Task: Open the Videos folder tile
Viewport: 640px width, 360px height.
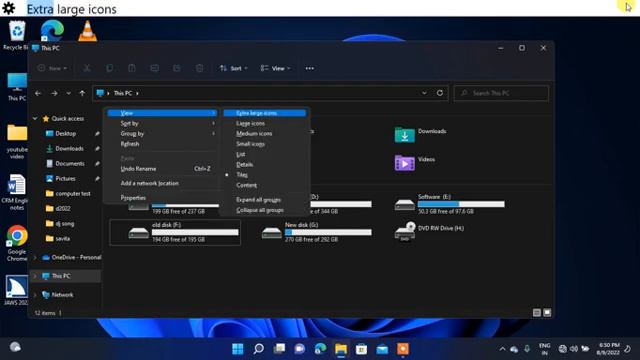Action: tap(415, 163)
